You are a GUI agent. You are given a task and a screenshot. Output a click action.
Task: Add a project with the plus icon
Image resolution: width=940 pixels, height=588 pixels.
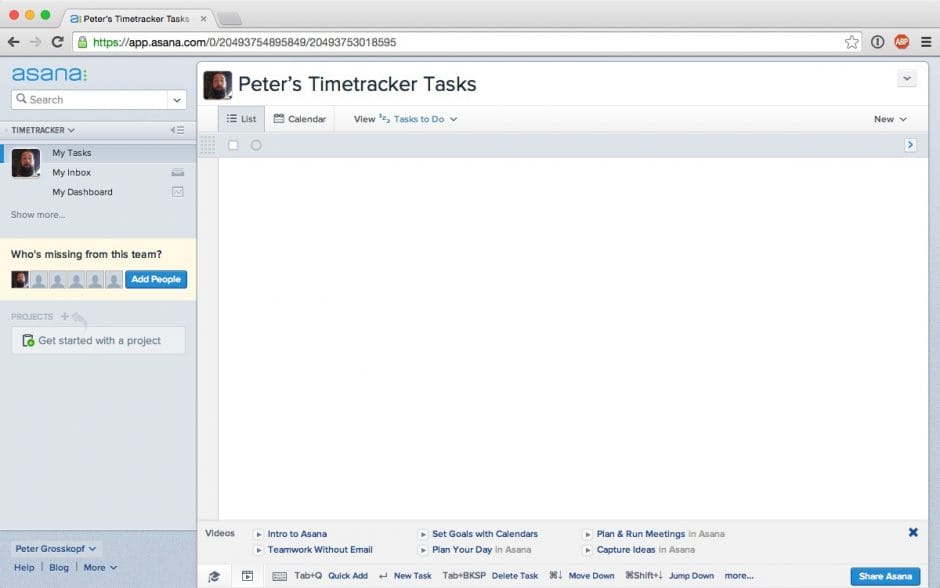tap(65, 316)
